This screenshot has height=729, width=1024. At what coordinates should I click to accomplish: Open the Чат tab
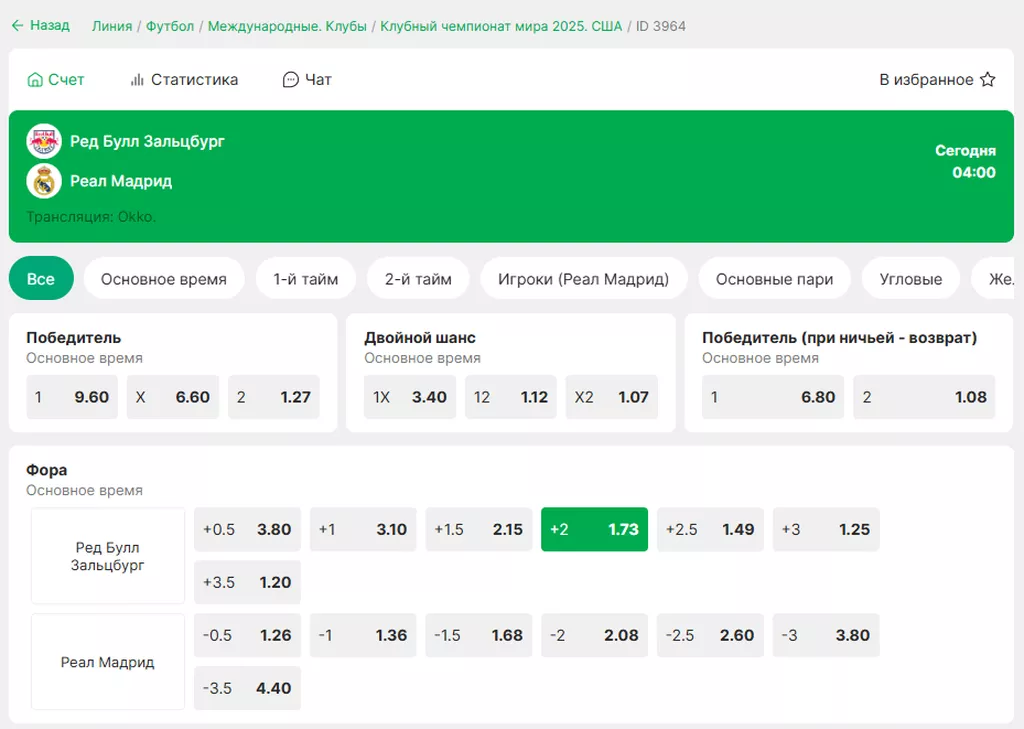coord(307,80)
